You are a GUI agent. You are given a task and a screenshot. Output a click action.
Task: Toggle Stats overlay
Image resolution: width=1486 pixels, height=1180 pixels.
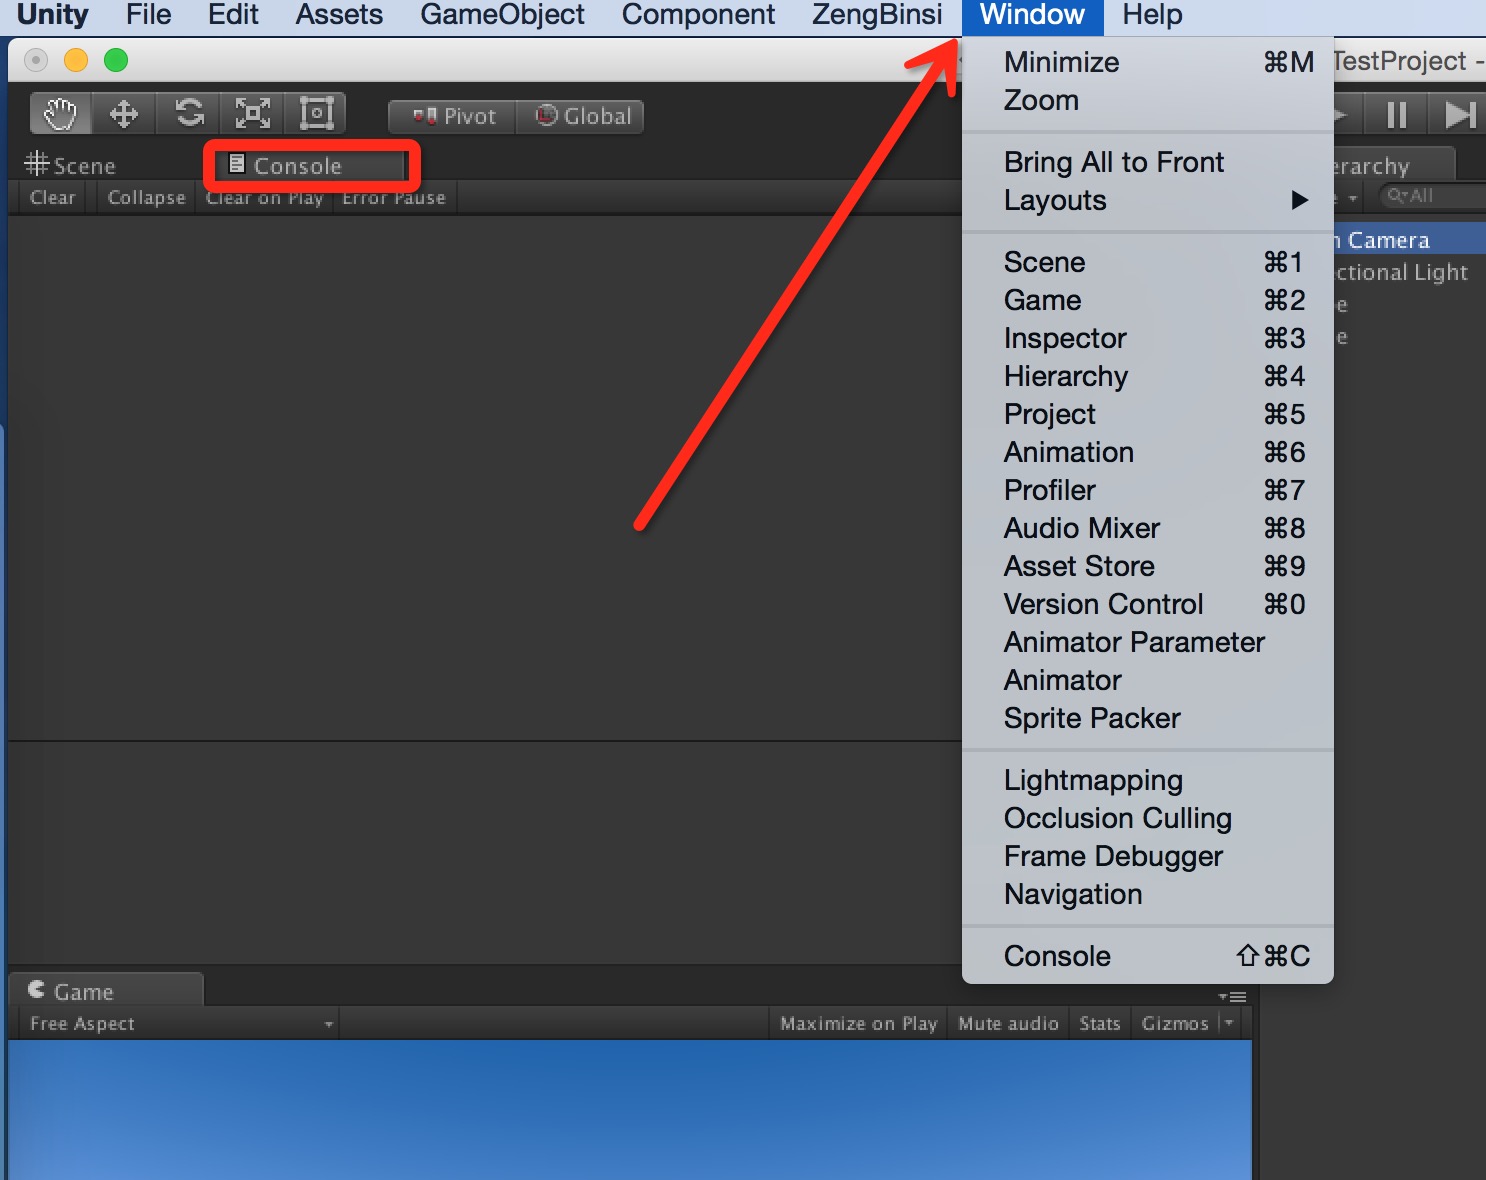click(1099, 1023)
